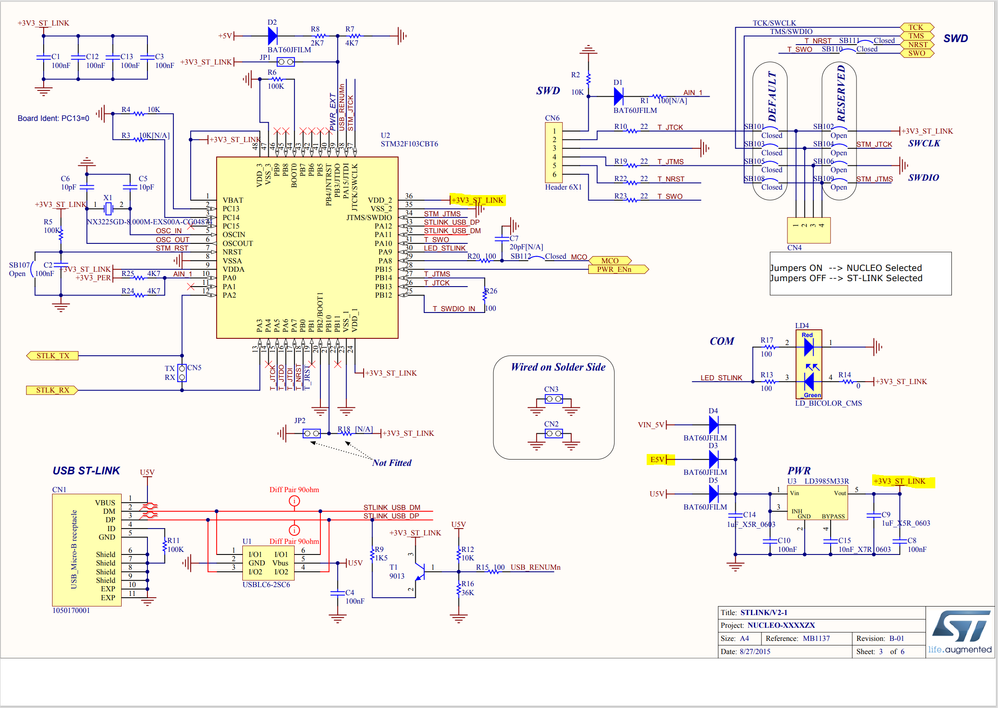Viewport: 998px width, 708px height.
Task: Select the LD3985M33R regulator label
Action: [x=826, y=481]
